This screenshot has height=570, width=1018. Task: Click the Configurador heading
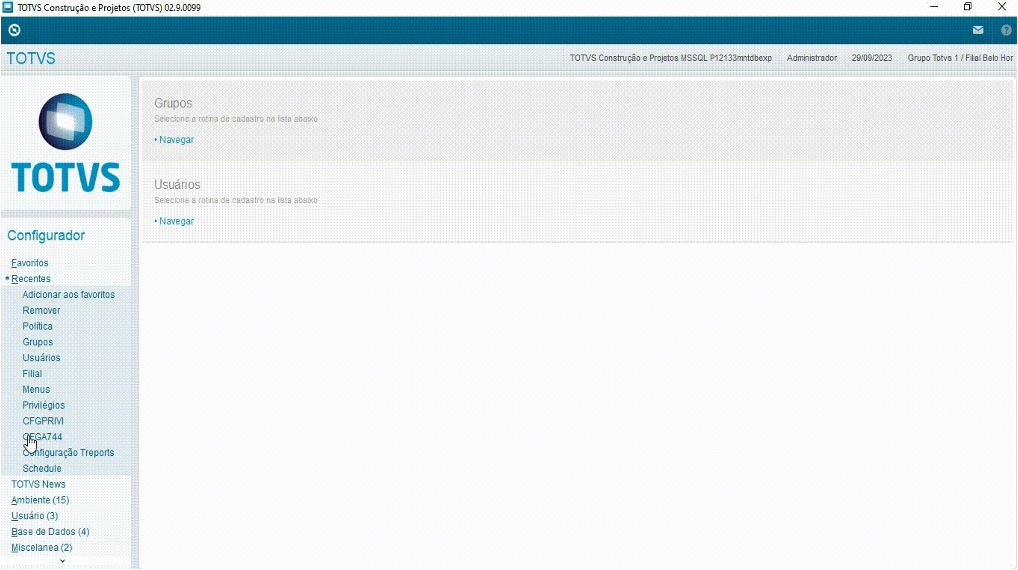point(46,236)
